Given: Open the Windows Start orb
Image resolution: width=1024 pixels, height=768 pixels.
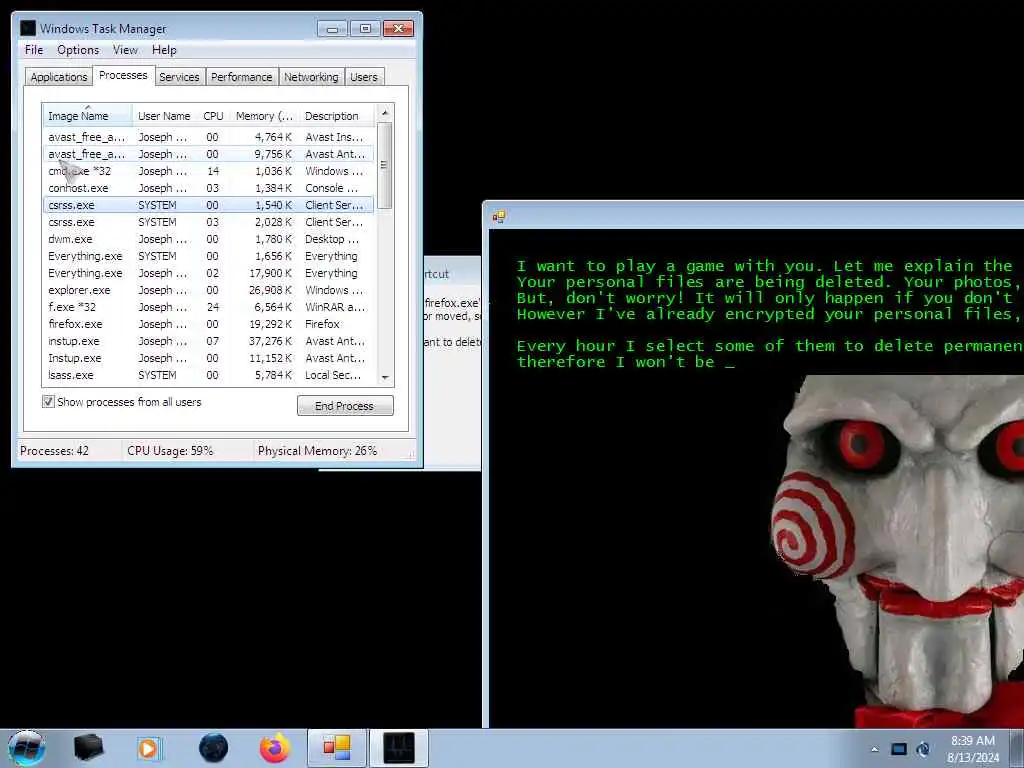Looking at the screenshot, I should click(x=27, y=748).
